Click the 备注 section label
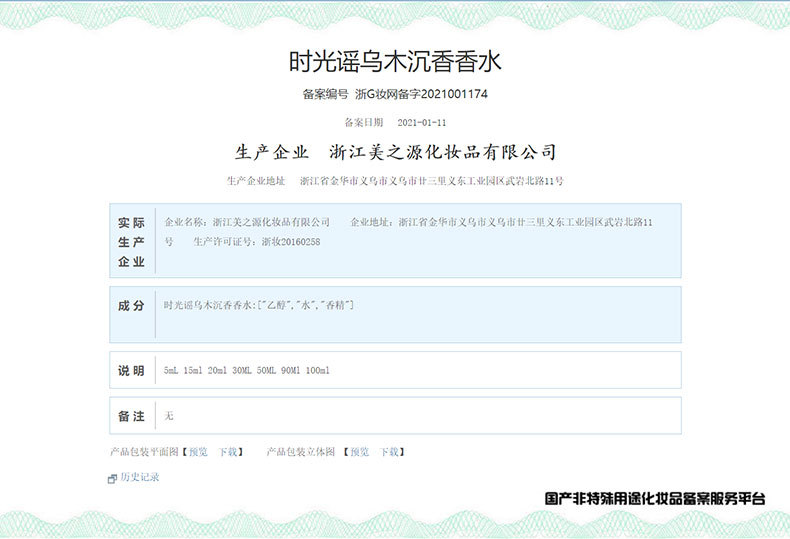The height and width of the screenshot is (539, 790). (131, 416)
